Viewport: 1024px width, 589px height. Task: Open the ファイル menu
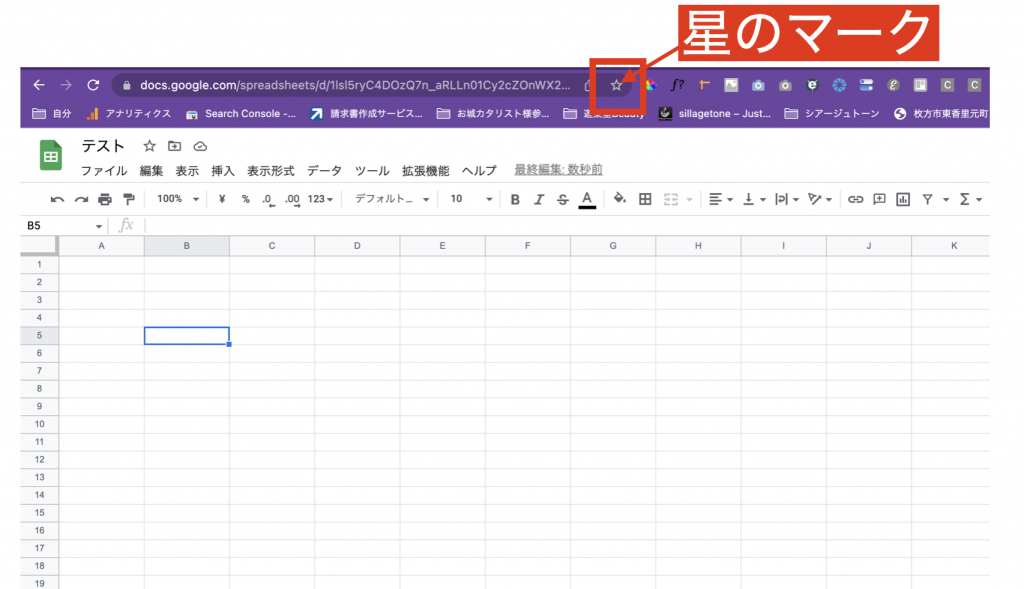(104, 170)
